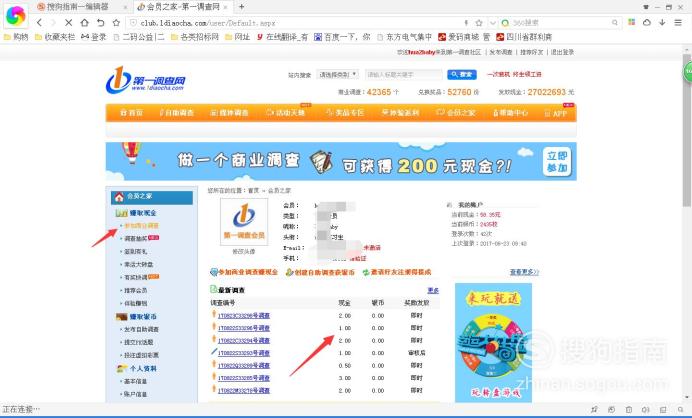Open the 在线翻译 bookmark

[x=282, y=37]
